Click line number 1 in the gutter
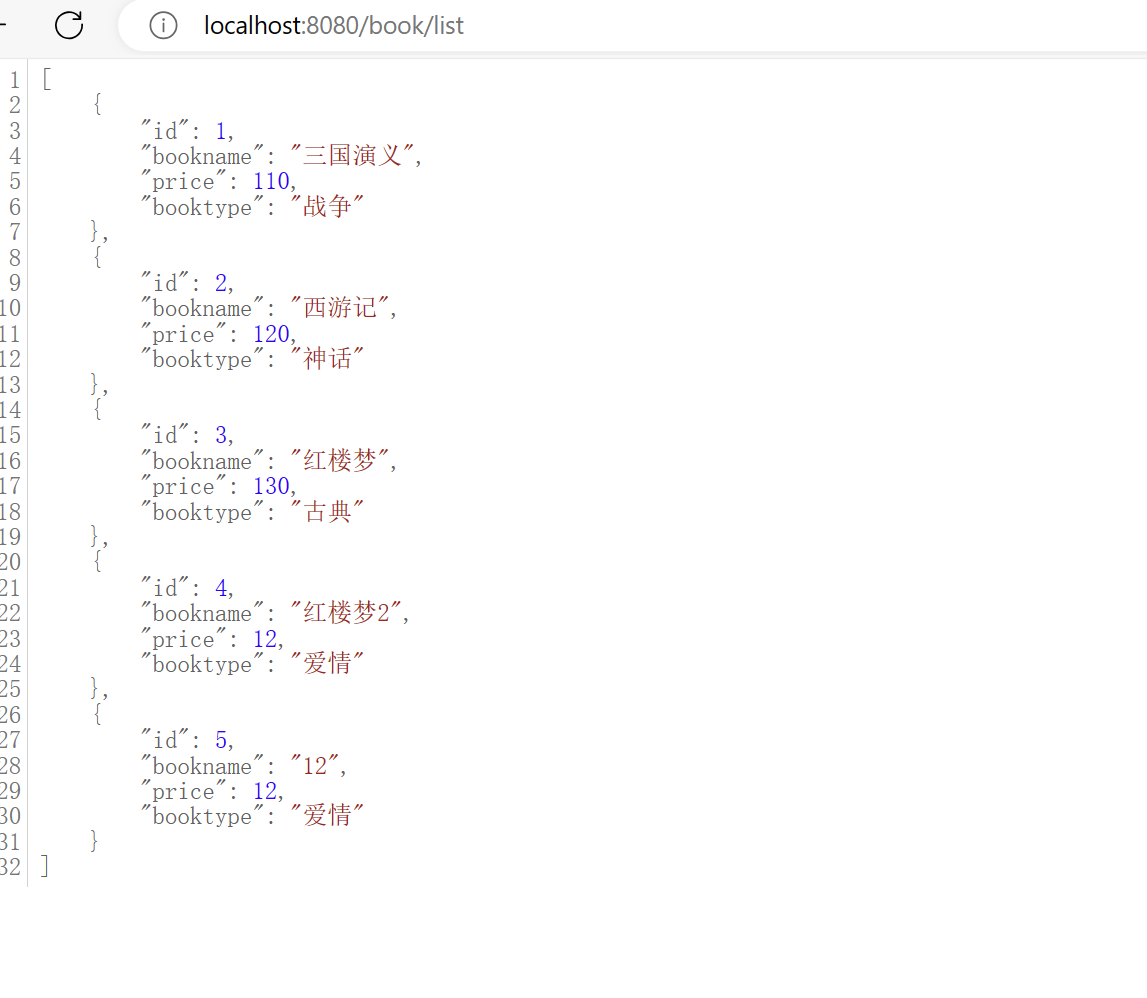 point(15,80)
